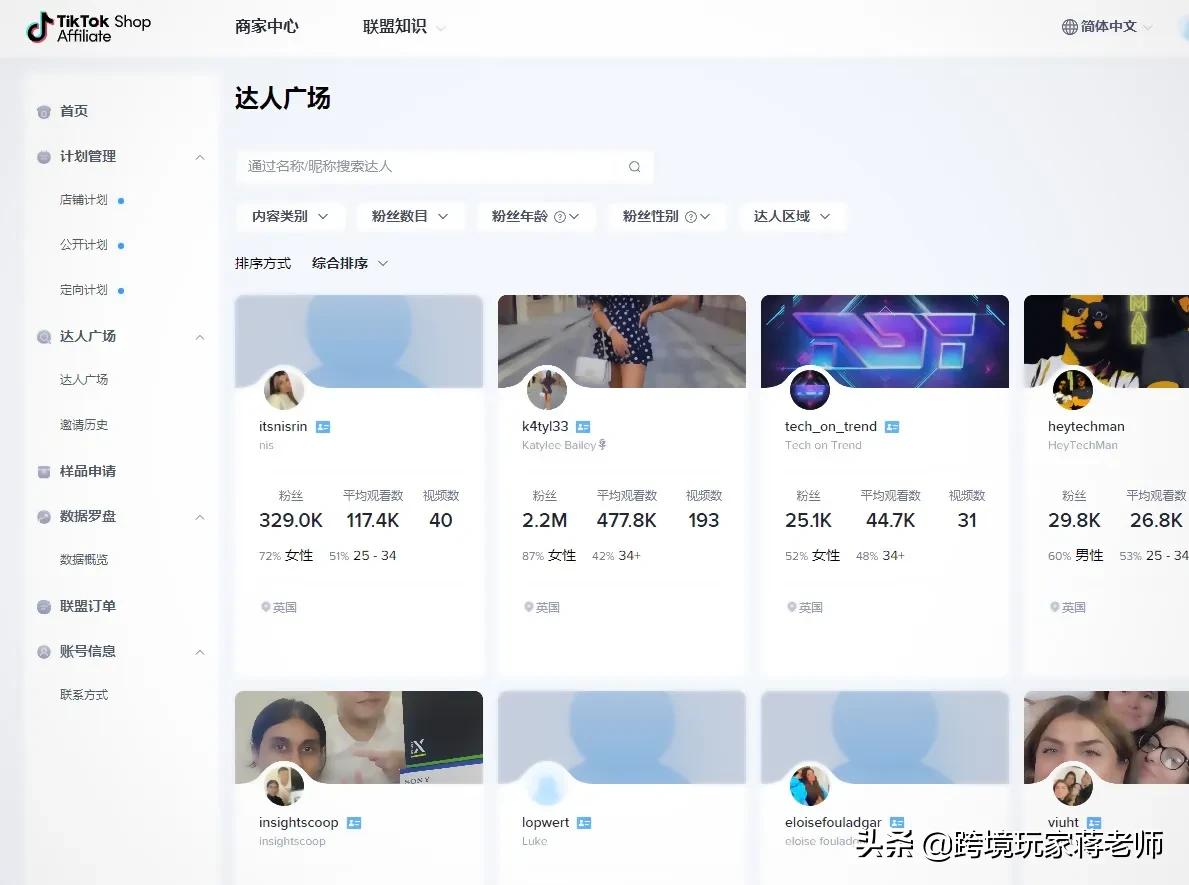The width and height of the screenshot is (1189, 885).
Task: Copy itsnisrin's username with the copy icon
Action: [321, 425]
